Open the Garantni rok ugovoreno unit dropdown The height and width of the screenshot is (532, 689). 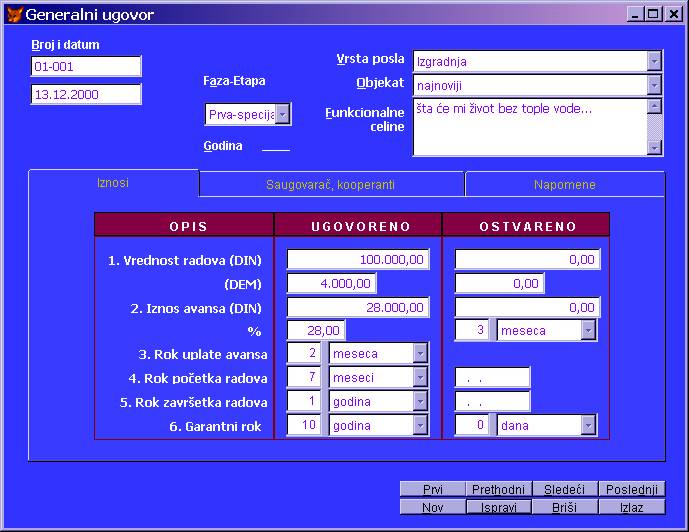pyautogui.click(x=420, y=425)
